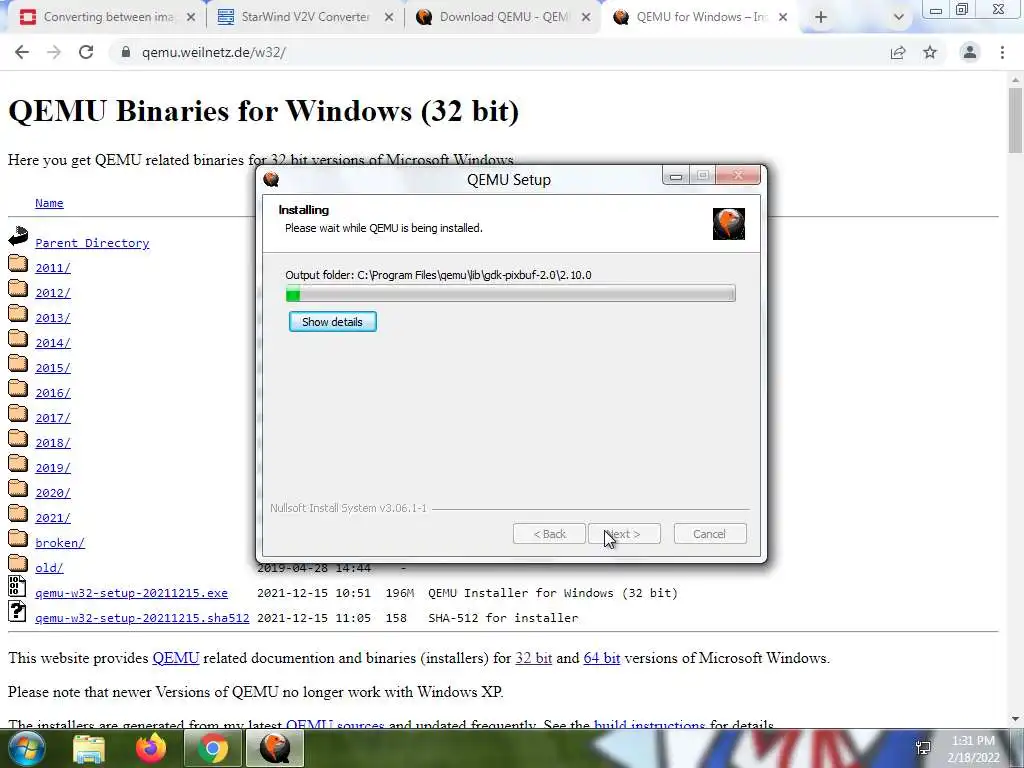
Task: Click Show details in QEMU Setup
Action: 332,322
